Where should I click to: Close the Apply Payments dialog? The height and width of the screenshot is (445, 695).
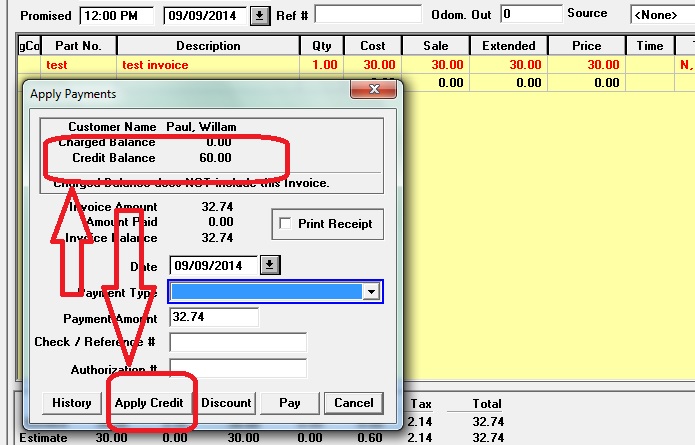click(374, 89)
